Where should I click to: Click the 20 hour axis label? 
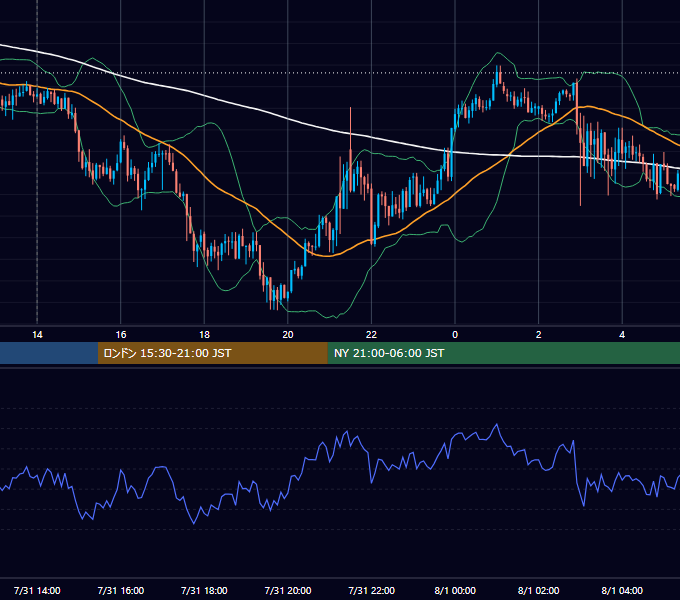point(288,335)
